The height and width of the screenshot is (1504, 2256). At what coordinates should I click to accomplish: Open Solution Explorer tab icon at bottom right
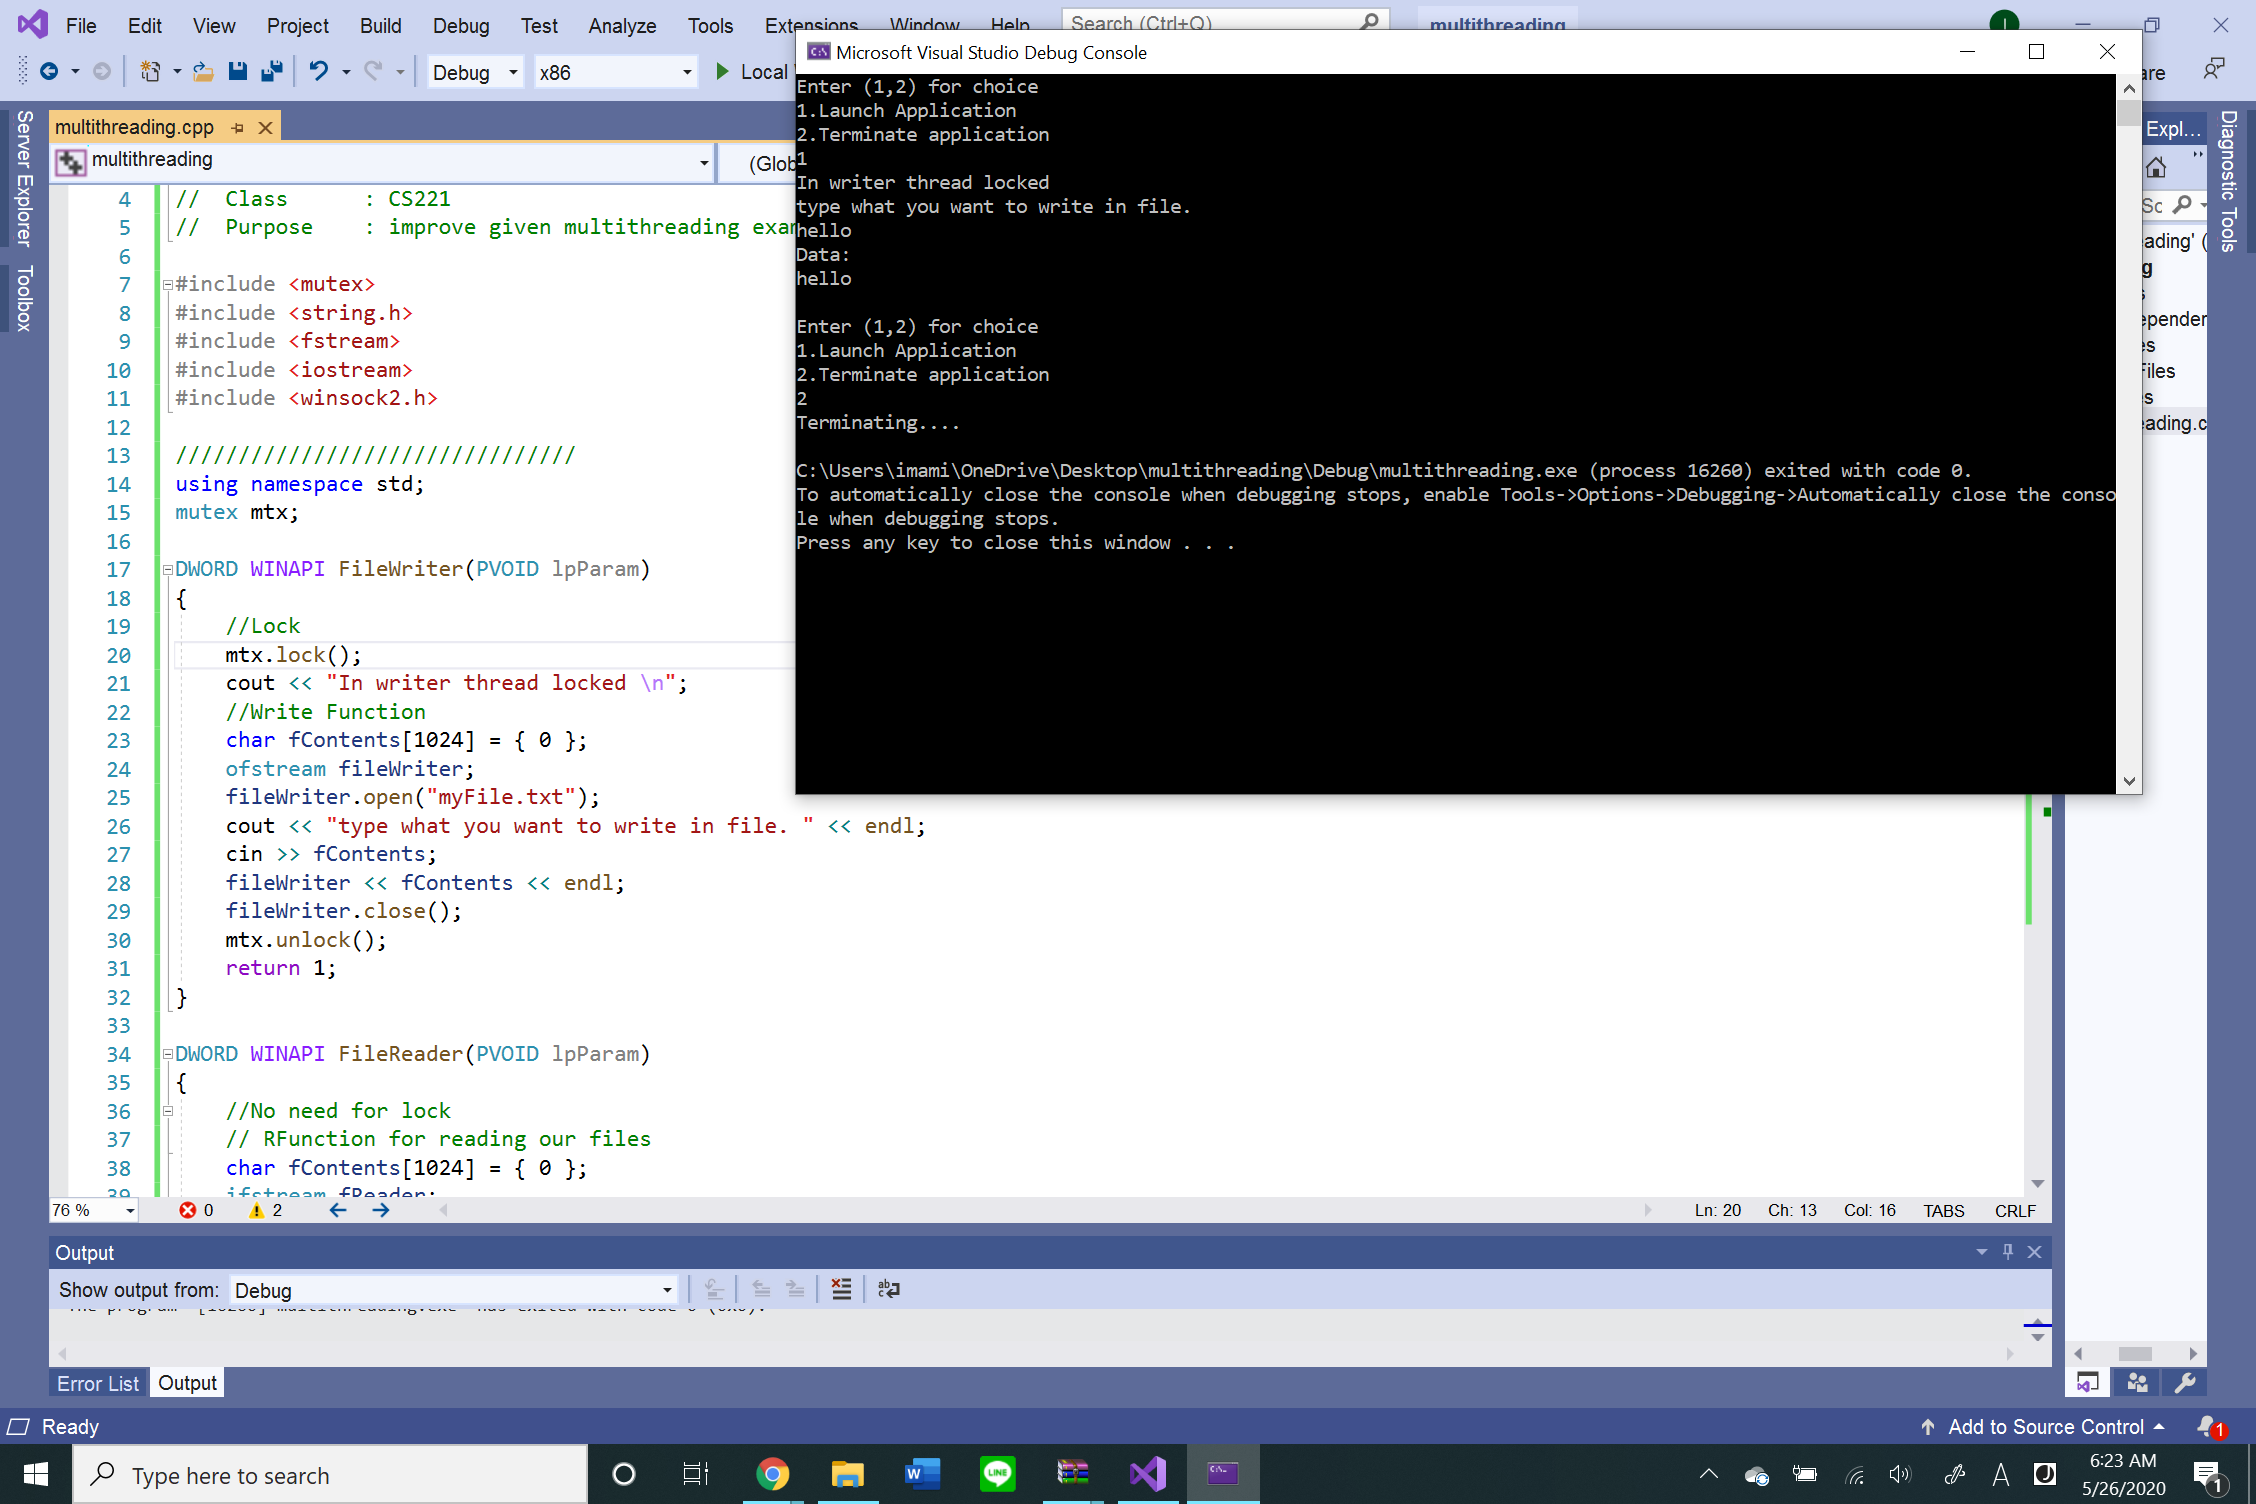tap(2088, 1383)
